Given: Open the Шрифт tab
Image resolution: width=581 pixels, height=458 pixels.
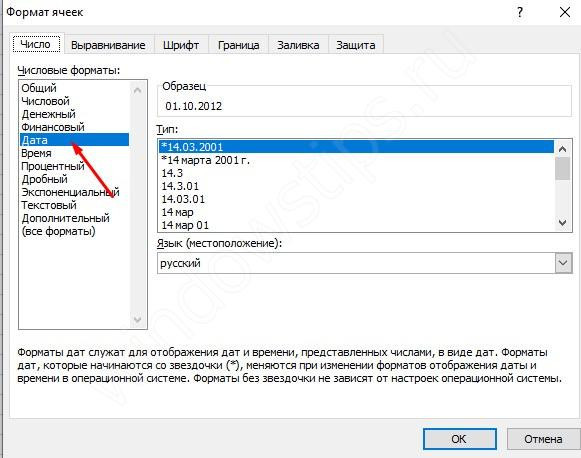Looking at the screenshot, I should (181, 45).
